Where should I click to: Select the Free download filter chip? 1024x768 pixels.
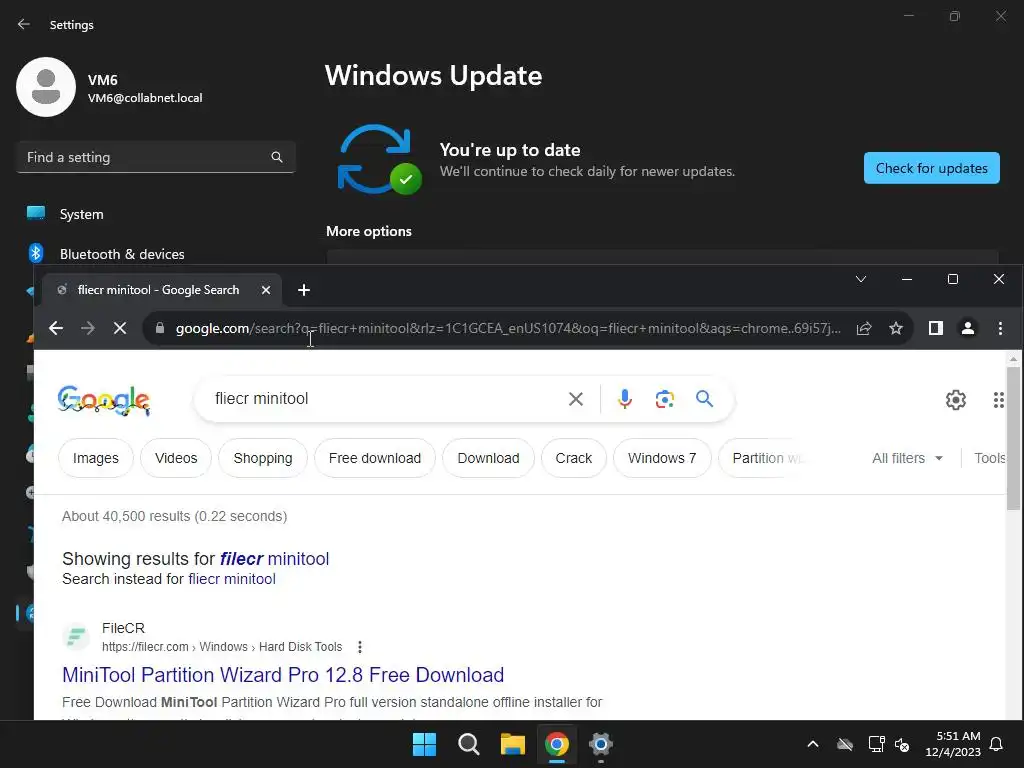(375, 458)
